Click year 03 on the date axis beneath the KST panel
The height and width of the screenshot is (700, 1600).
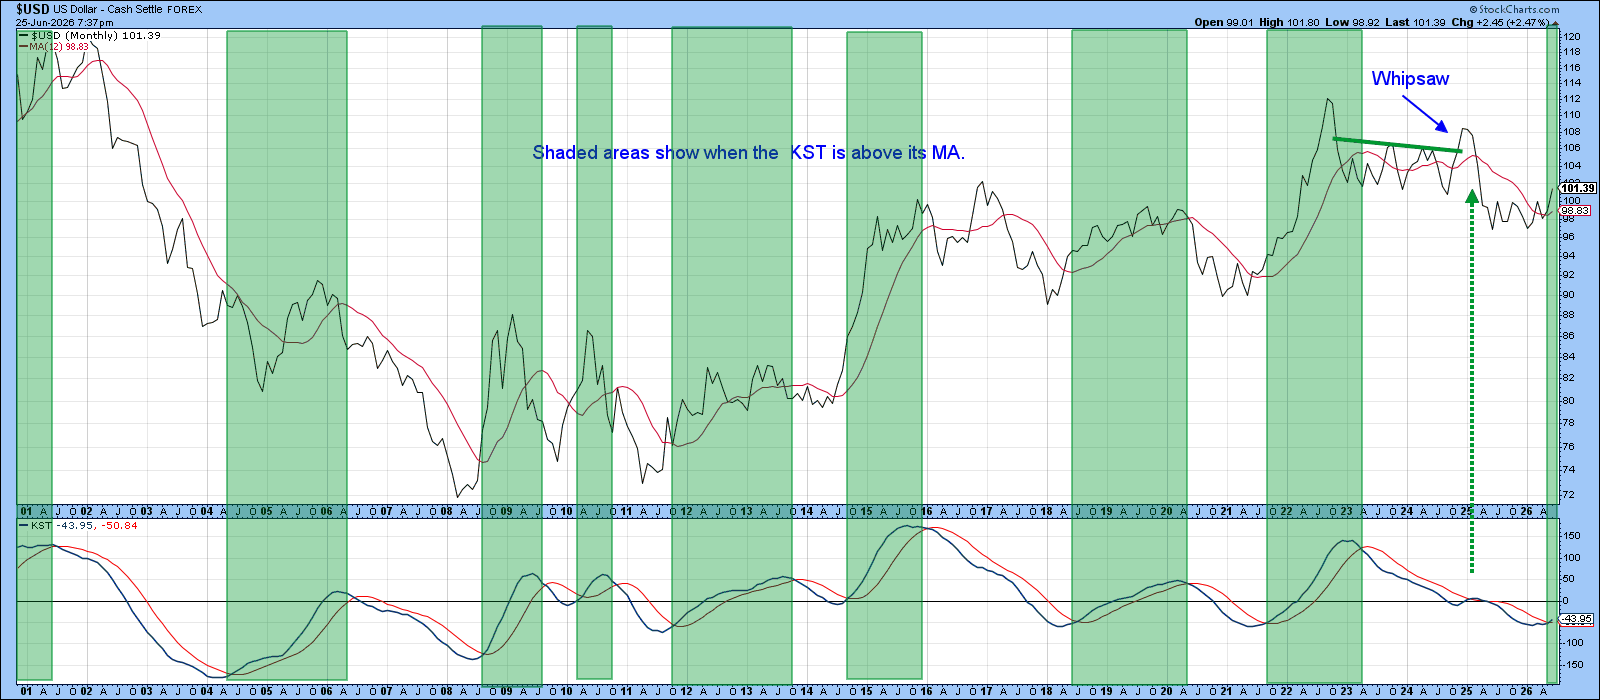147,691
